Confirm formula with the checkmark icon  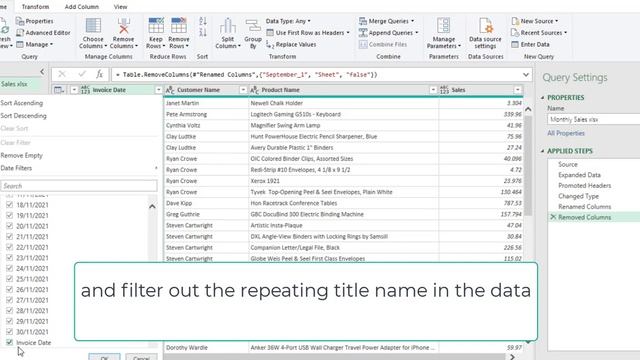(82, 74)
